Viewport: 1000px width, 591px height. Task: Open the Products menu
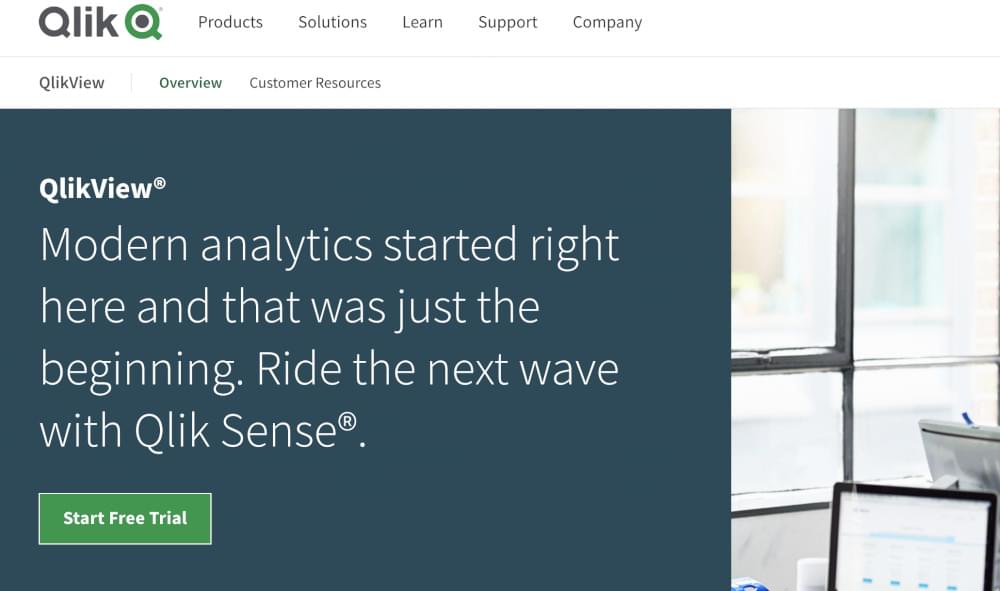230,22
